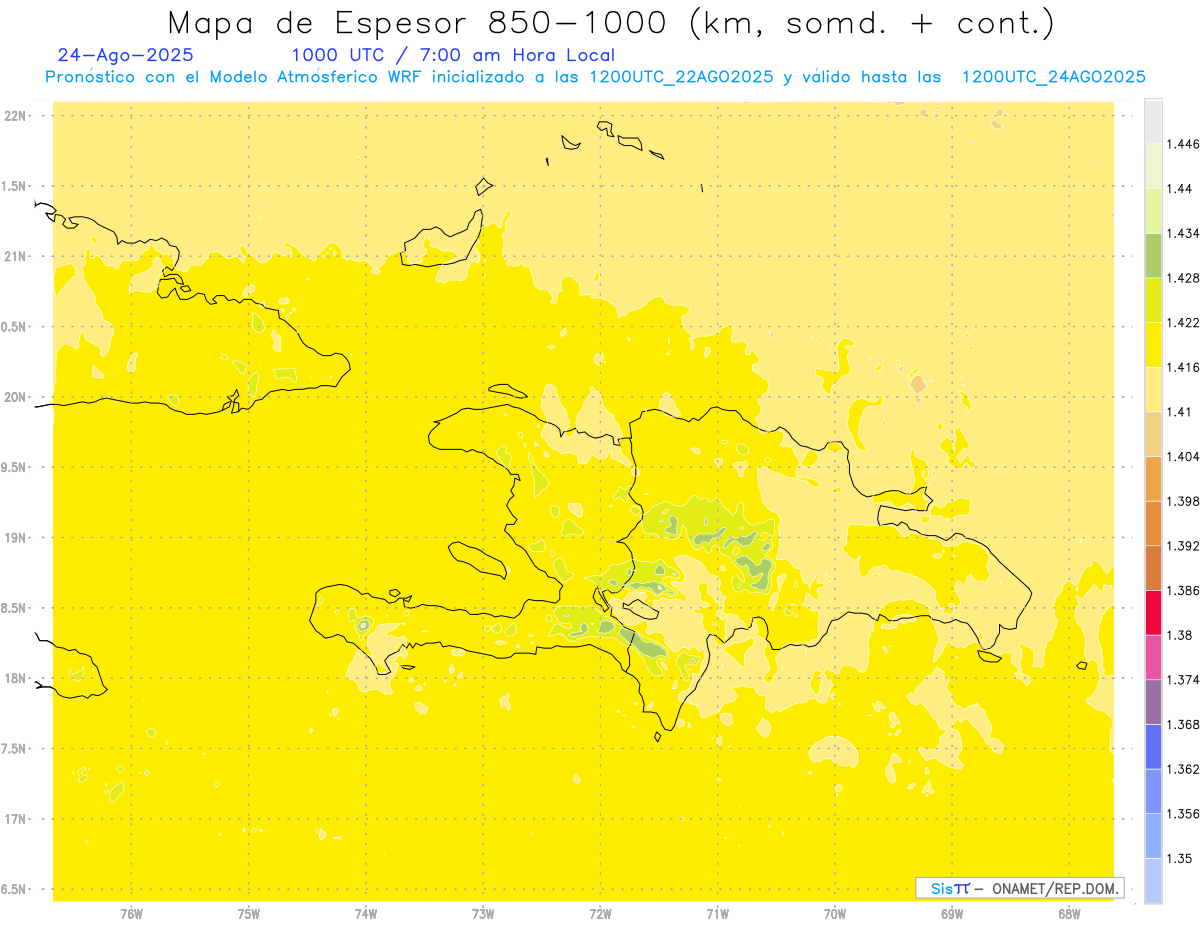Click the 18N latitude label
This screenshot has width=1200, height=927.
[x=15, y=678]
